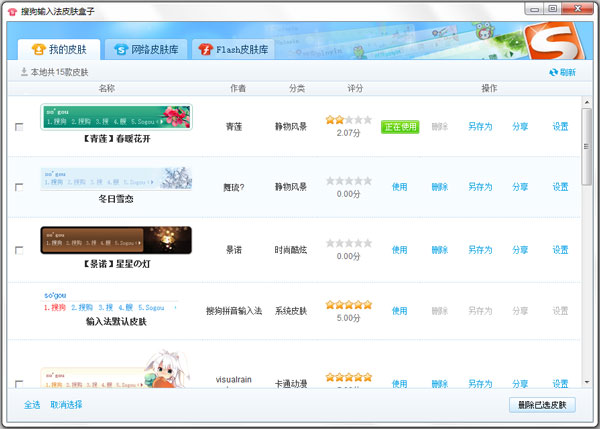Tick the checkbox for 冬日雪恋 skin
Image resolution: width=600 pixels, height=429 pixels.
[19, 187]
